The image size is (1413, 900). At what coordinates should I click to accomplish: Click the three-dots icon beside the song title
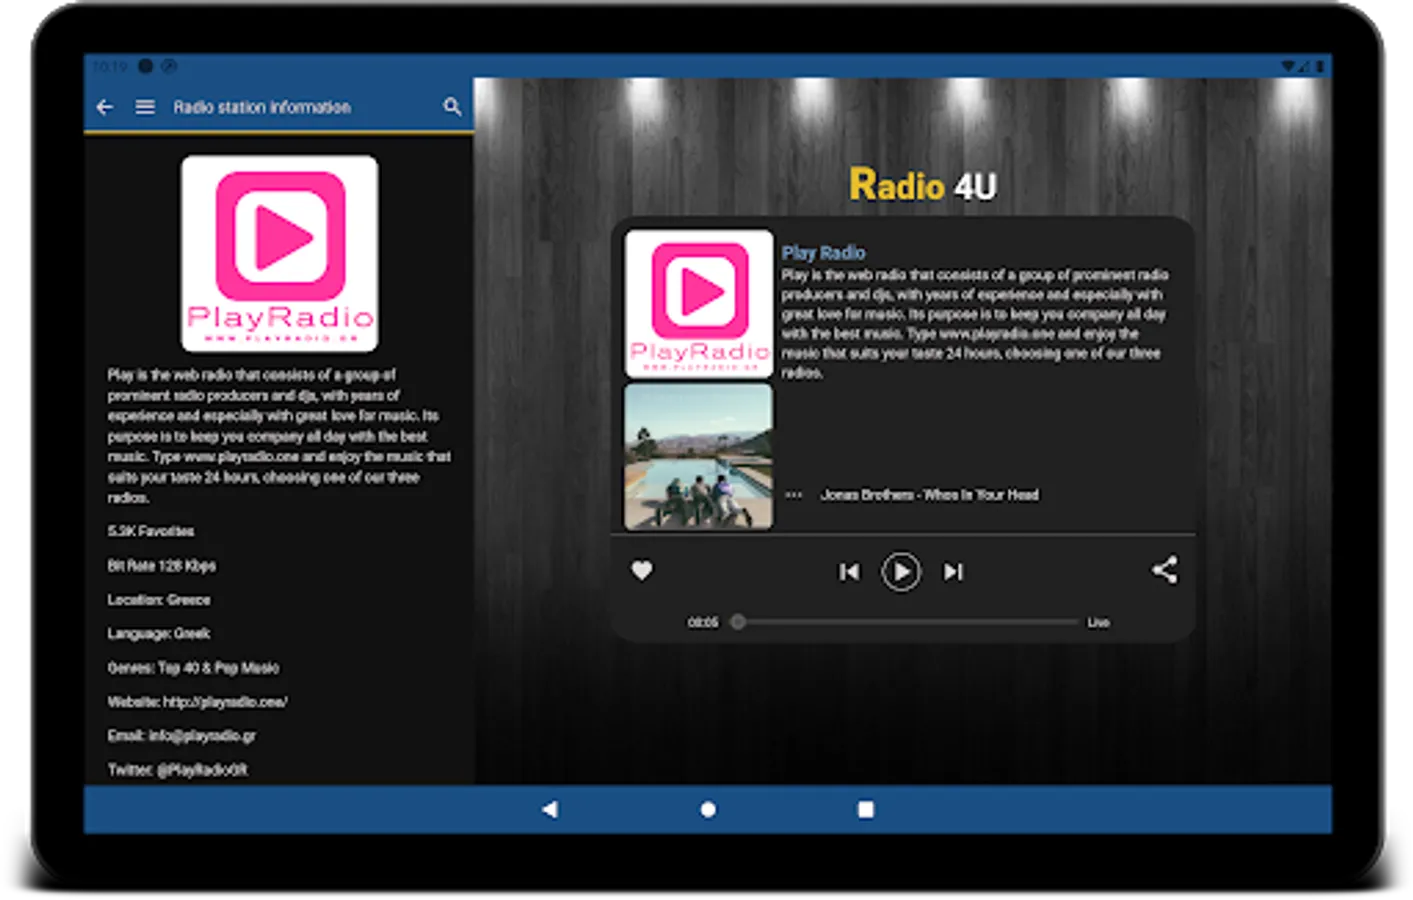pyautogui.click(x=794, y=495)
